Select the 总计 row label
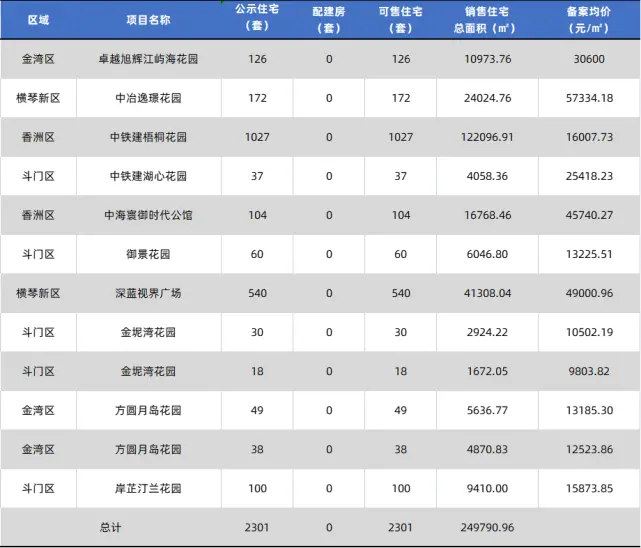641x548 pixels. pyautogui.click(x=110, y=527)
